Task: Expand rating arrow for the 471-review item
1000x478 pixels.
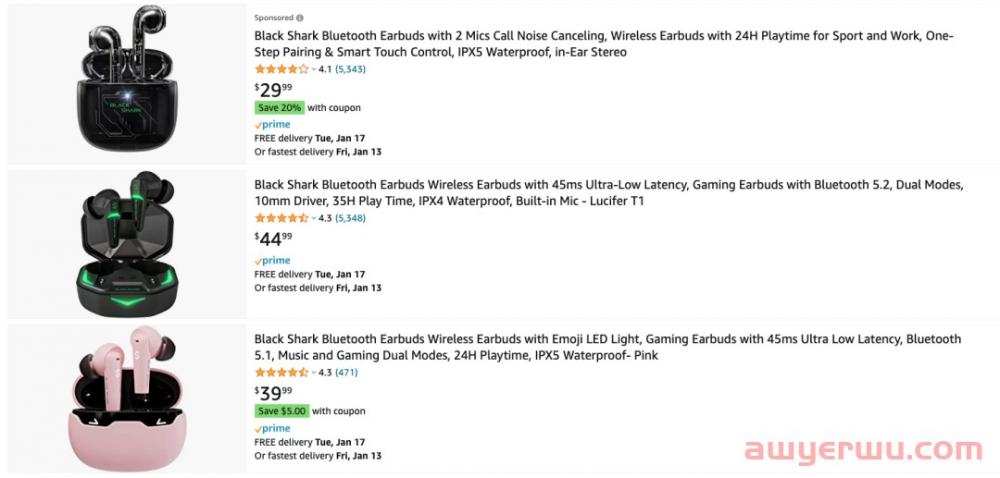Action: click(313, 372)
